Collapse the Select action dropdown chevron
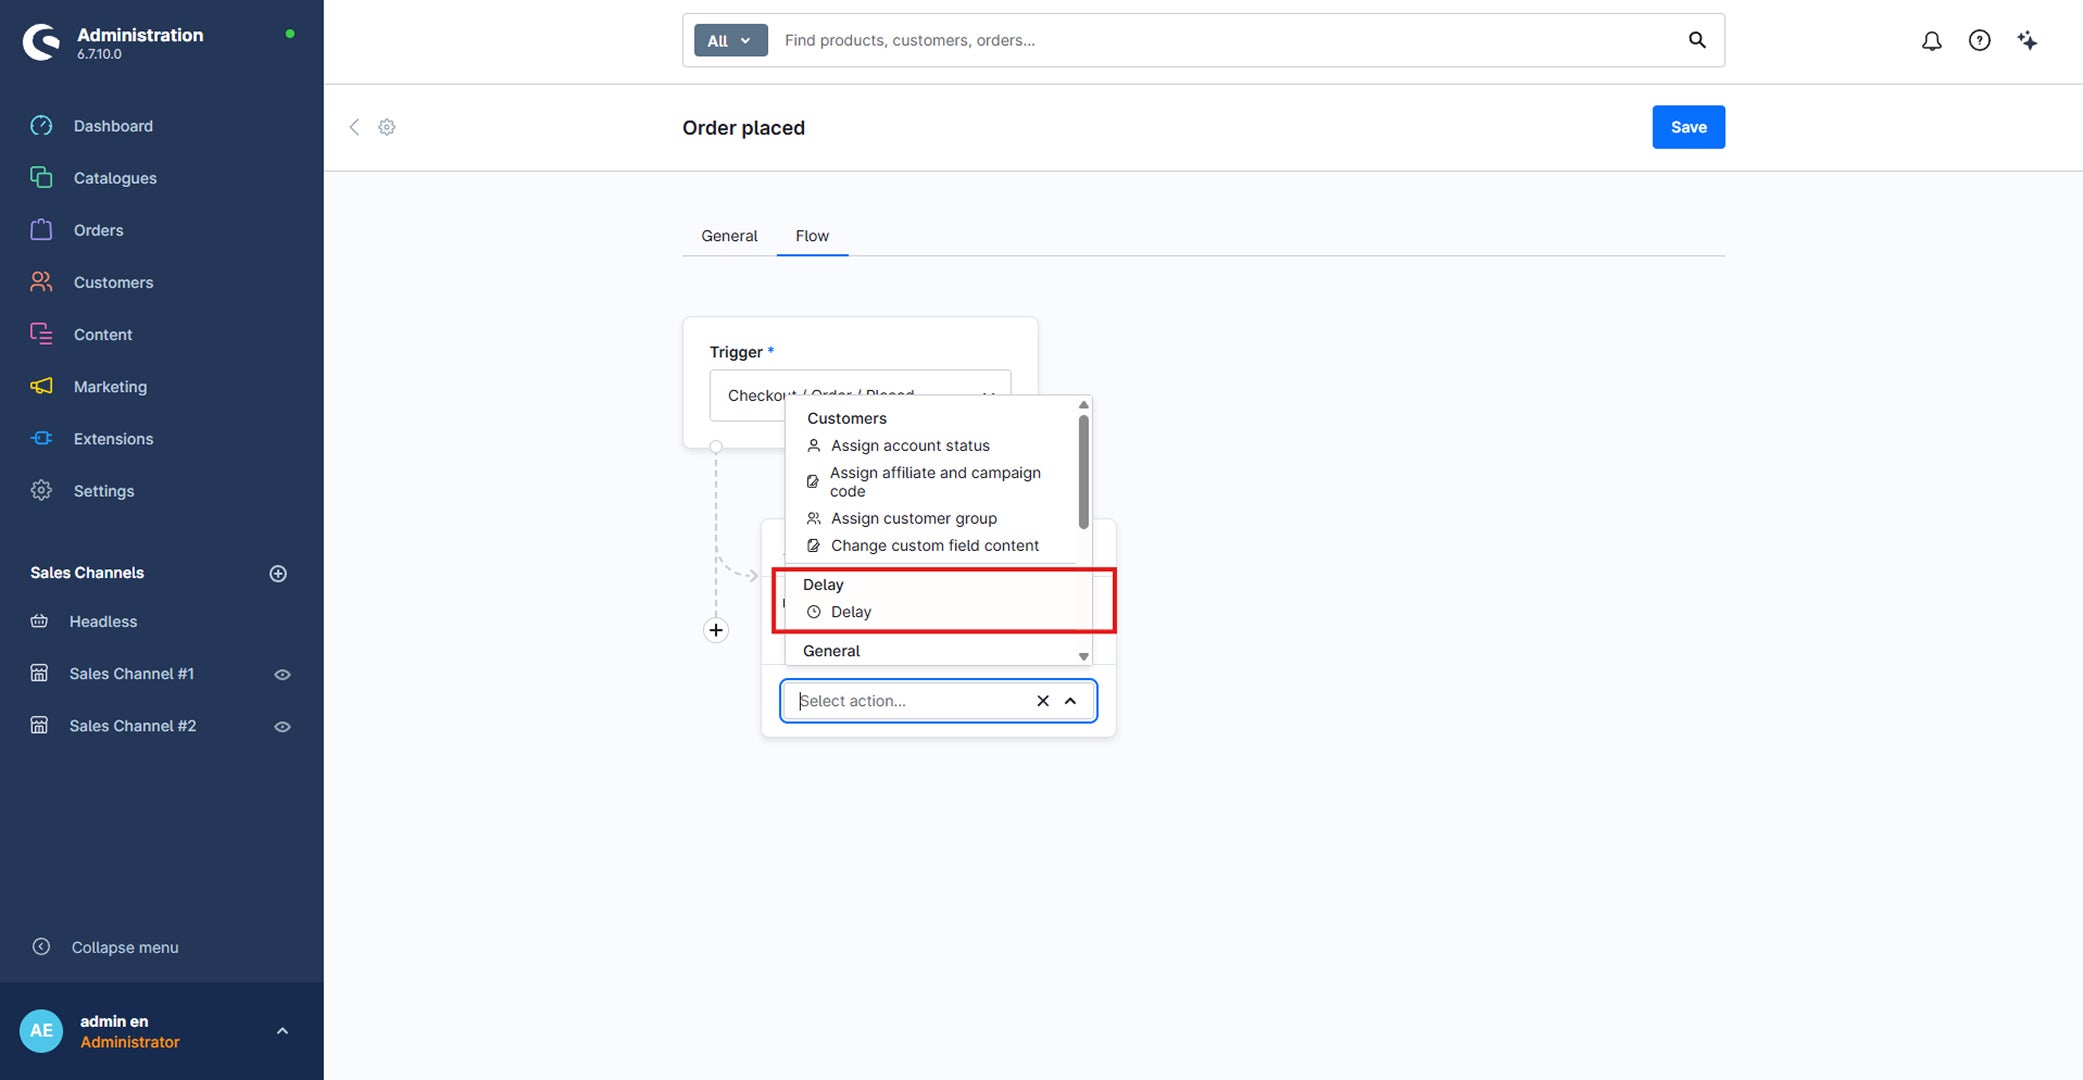 [x=1071, y=701]
